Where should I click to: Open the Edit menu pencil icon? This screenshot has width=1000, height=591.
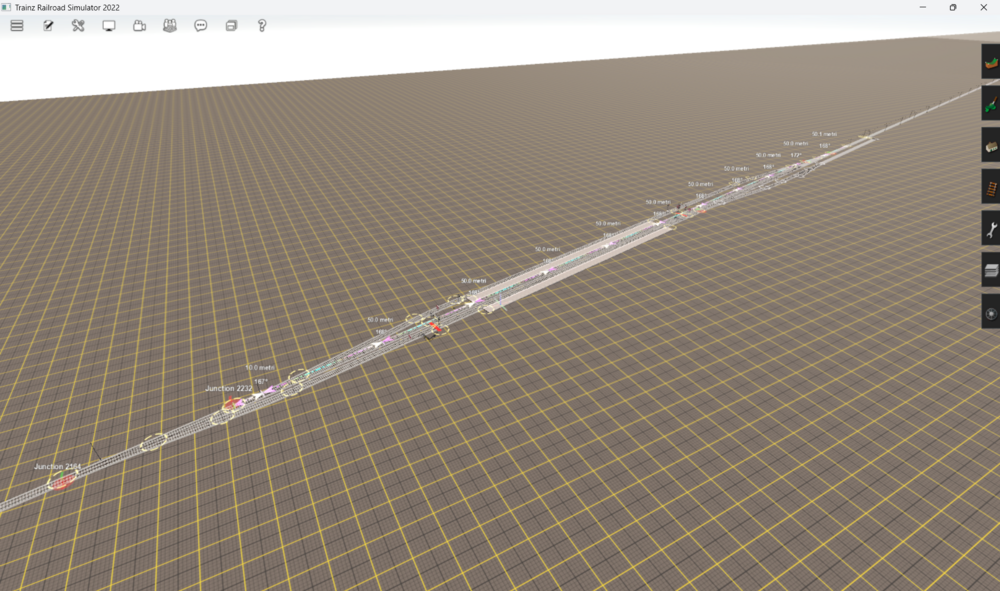pyautogui.click(x=48, y=26)
